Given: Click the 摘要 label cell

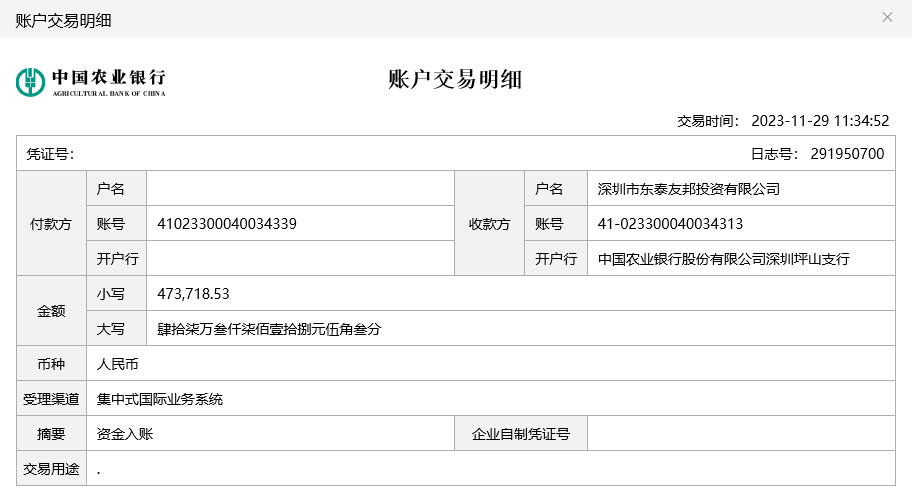Looking at the screenshot, I should 51,433.
